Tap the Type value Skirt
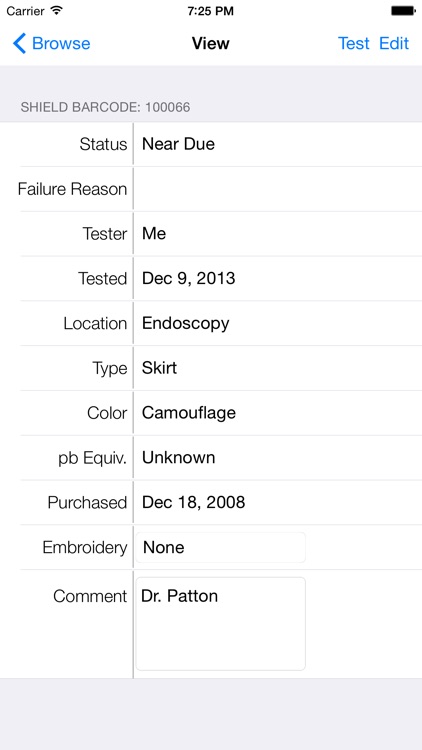422x750 pixels. 159,368
